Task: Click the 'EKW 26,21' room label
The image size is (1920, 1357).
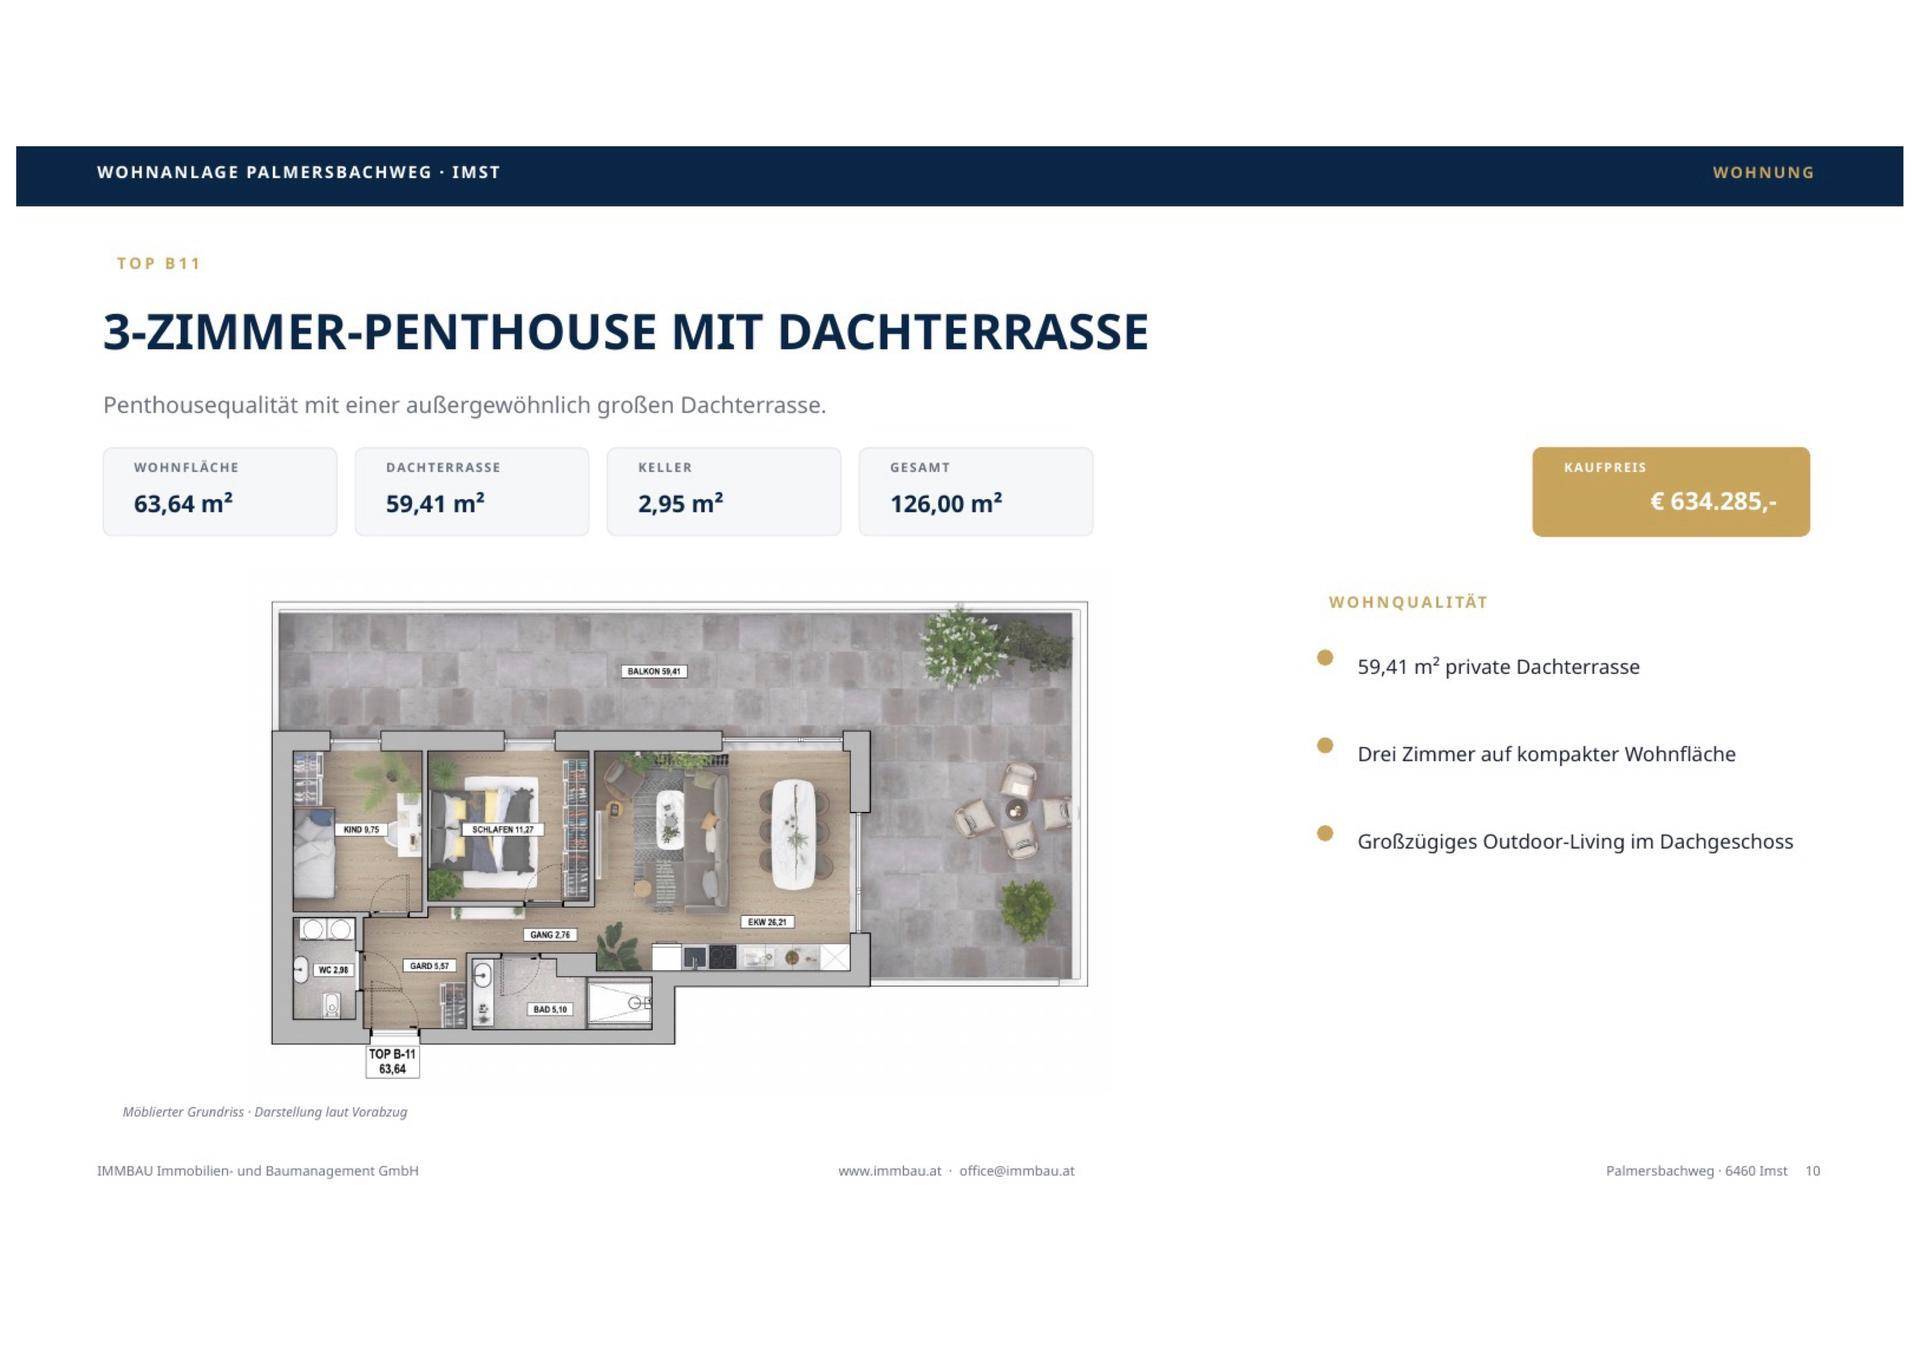Action: (767, 922)
